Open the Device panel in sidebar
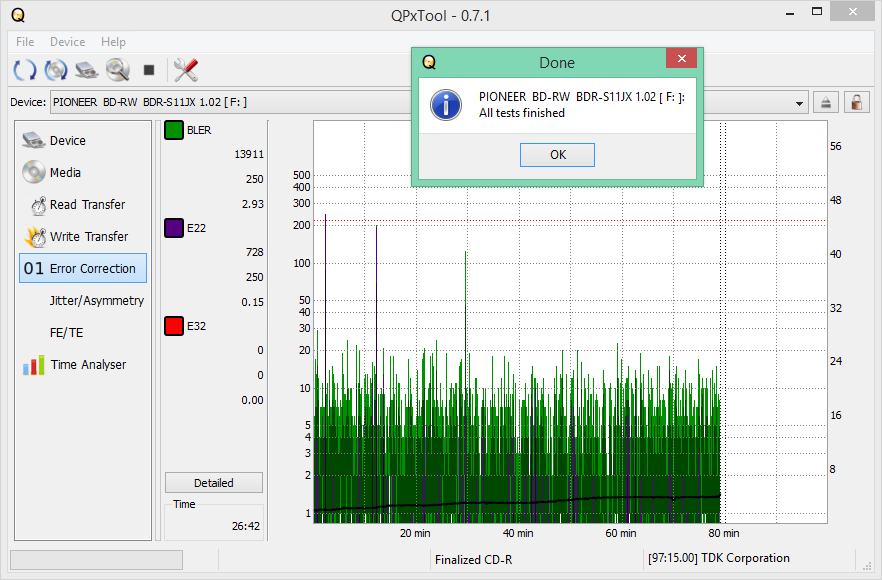Viewport: 882px width, 580px height. click(83, 140)
